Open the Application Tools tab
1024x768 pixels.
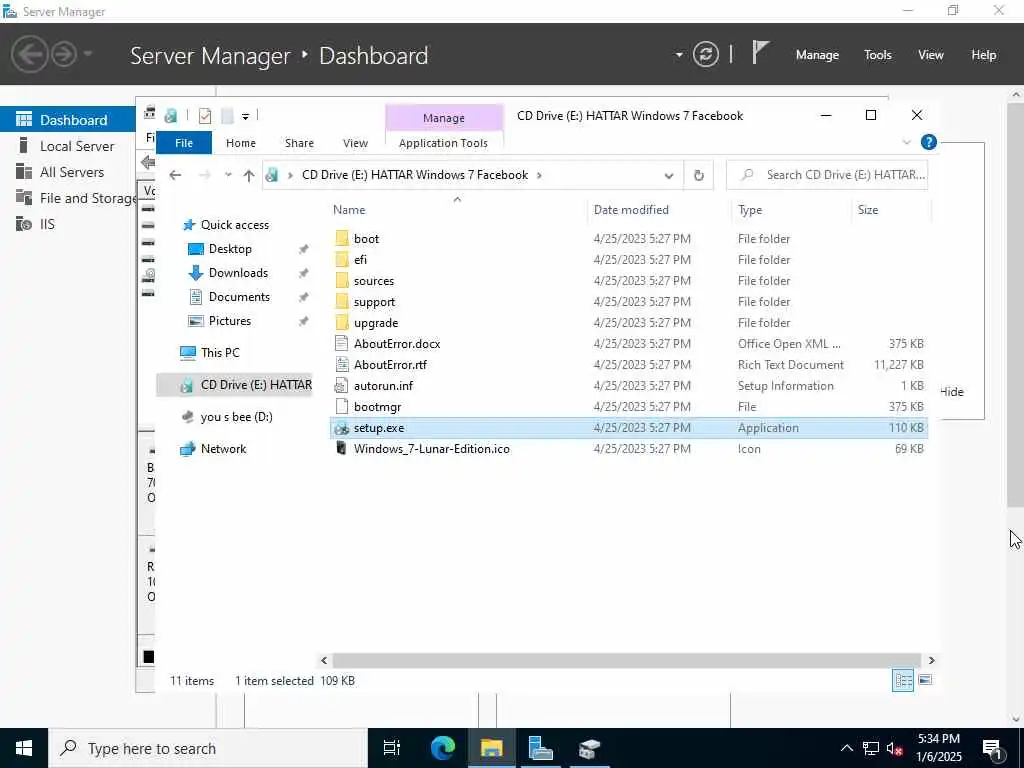coord(443,143)
